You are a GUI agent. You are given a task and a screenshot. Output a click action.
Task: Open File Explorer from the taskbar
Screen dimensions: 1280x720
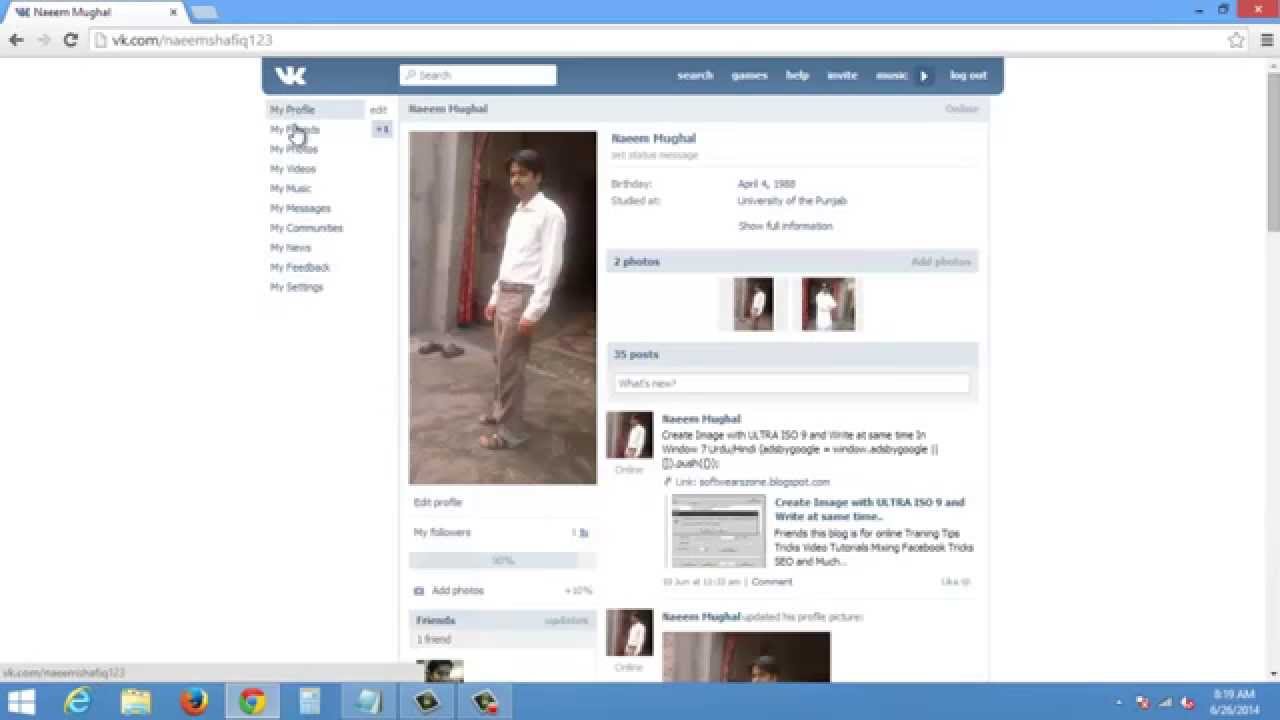[x=135, y=702]
